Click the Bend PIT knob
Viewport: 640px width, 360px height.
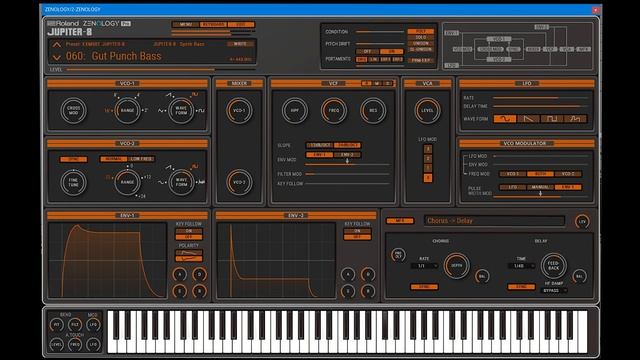pos(56,325)
